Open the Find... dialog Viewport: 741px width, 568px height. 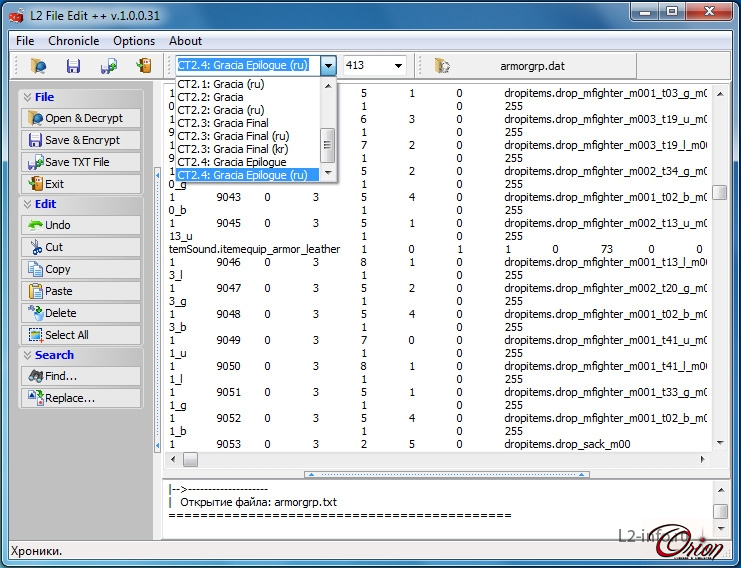click(x=81, y=376)
